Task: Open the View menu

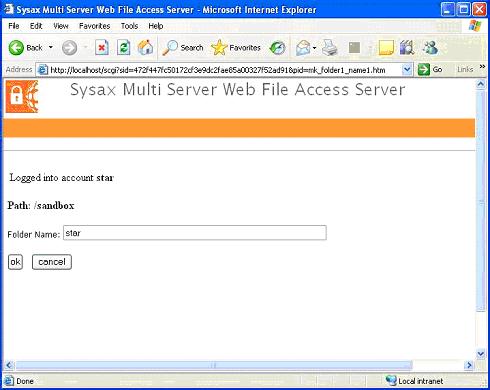Action: (61, 26)
